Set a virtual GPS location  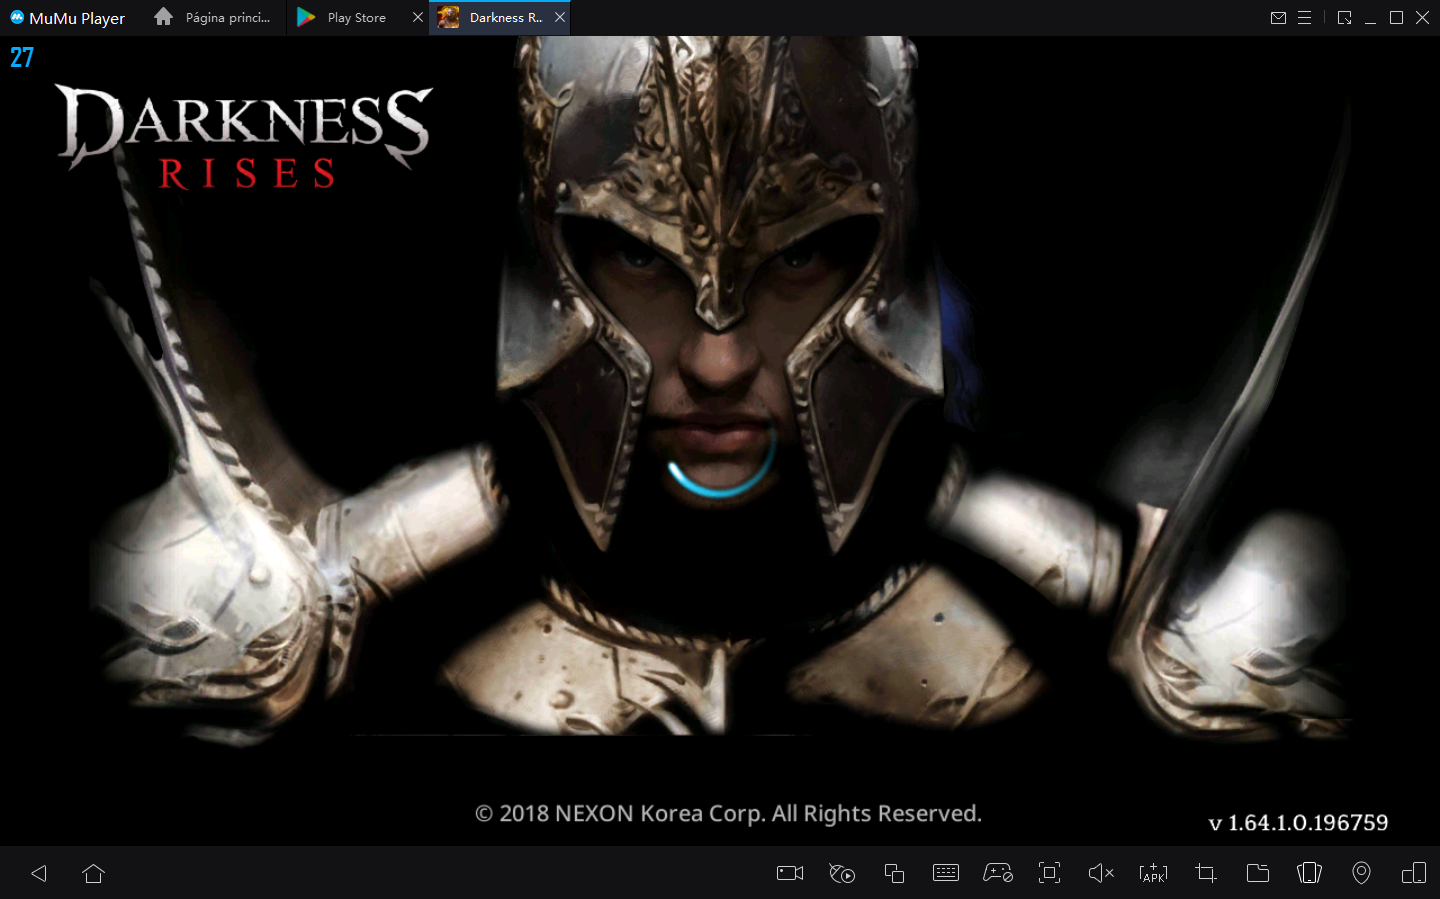[1361, 873]
